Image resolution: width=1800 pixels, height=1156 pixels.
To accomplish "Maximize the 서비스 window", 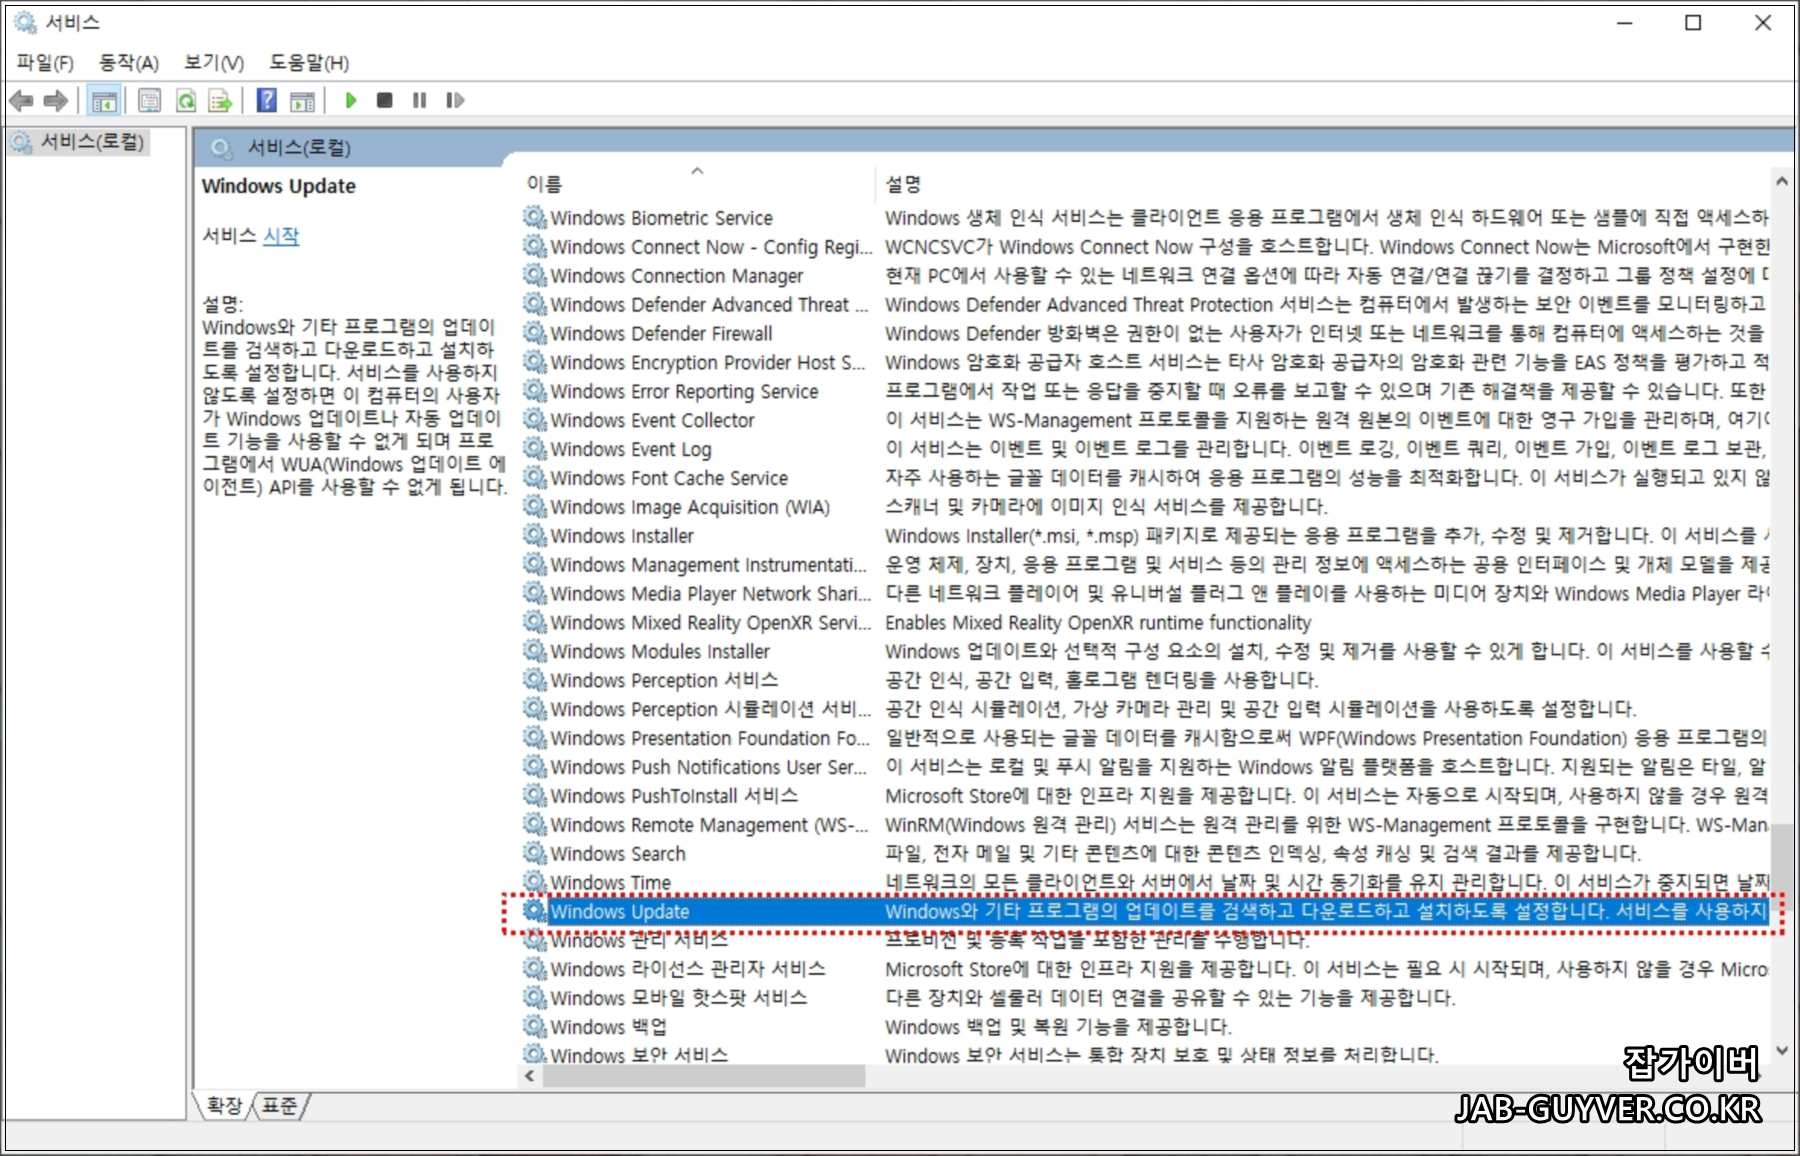I will [1693, 23].
